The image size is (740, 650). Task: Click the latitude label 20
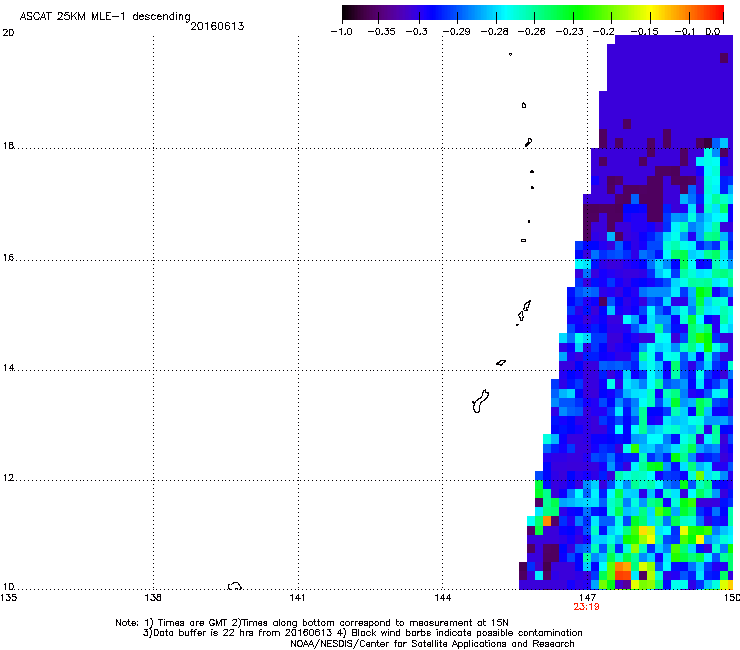click(x=8, y=33)
